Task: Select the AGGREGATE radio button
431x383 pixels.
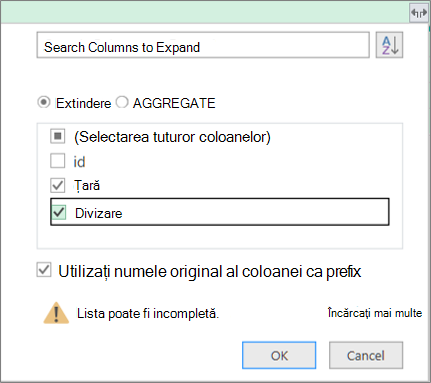Action: (122, 102)
